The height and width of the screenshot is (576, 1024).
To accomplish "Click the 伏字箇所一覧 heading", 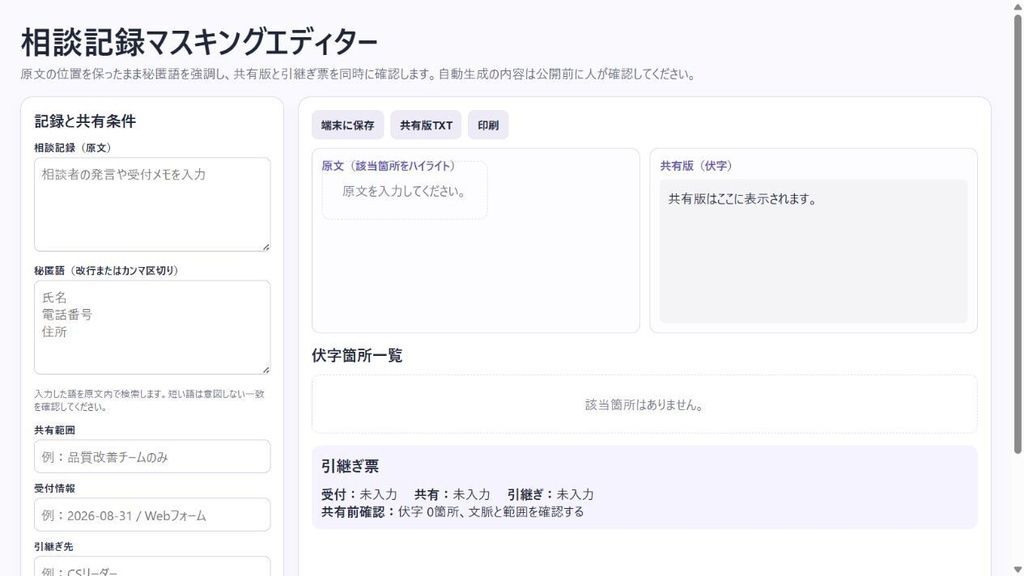I will click(x=357, y=355).
